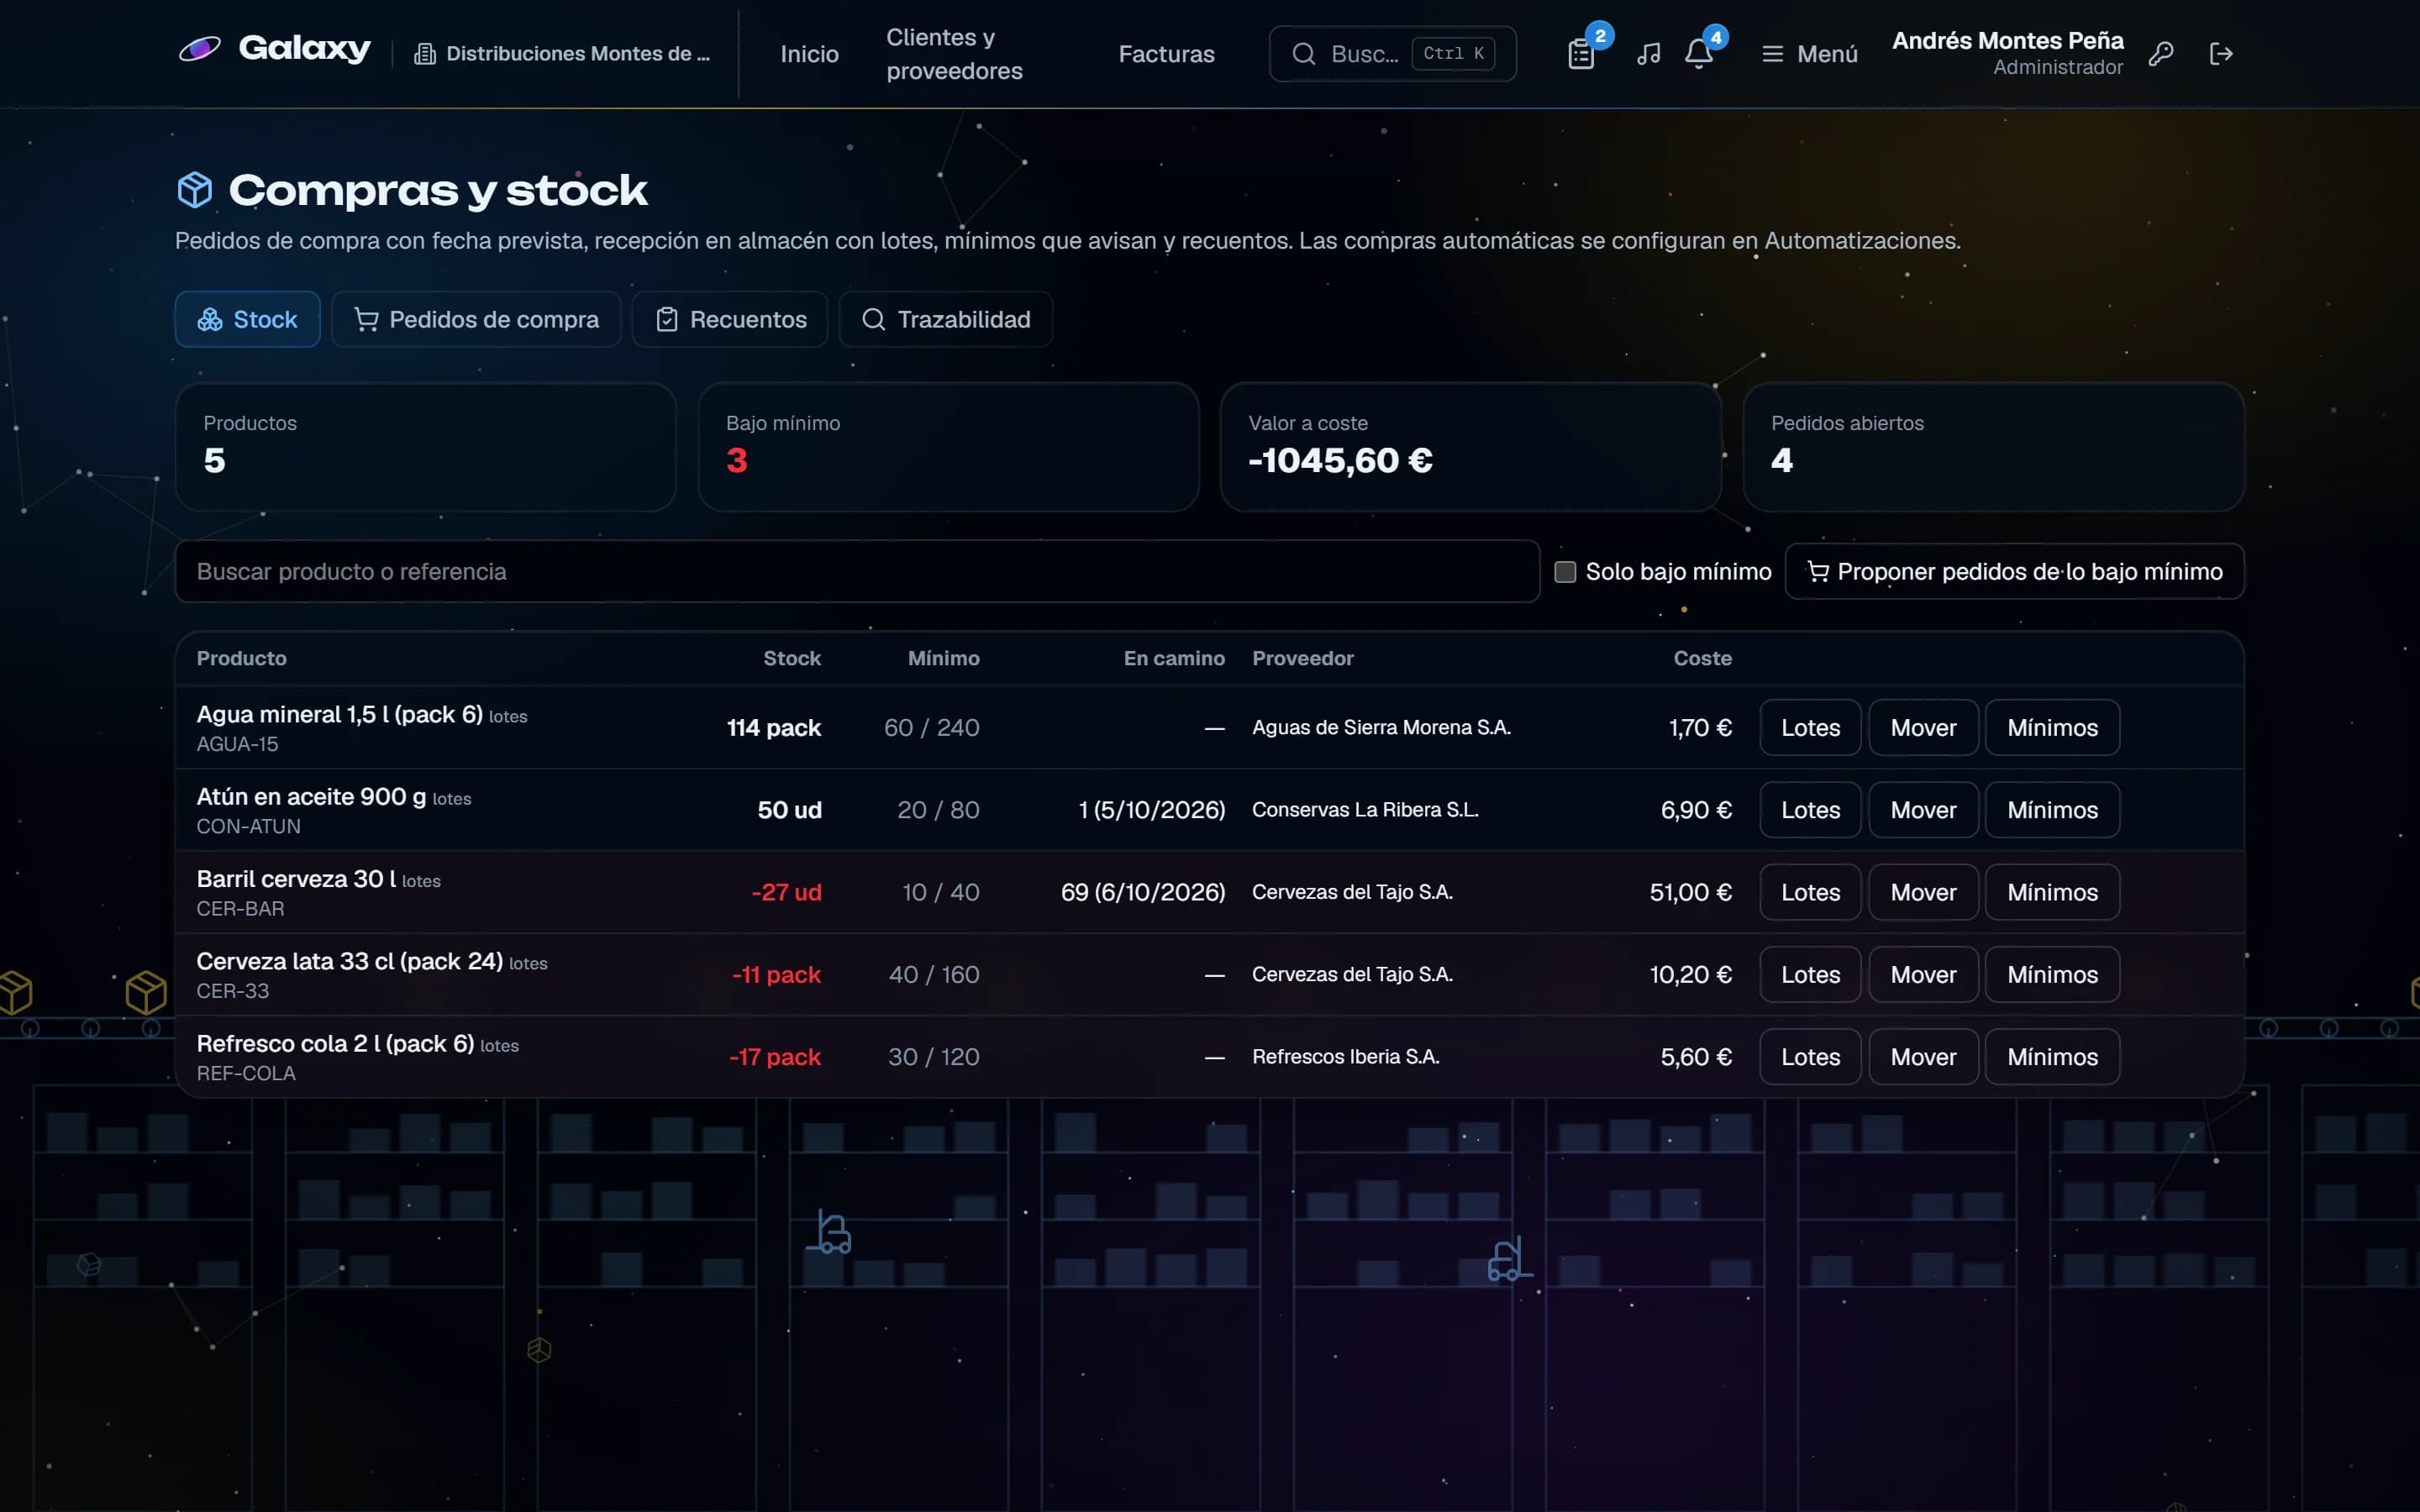The height and width of the screenshot is (1512, 2420).
Task: Click the Coste column header
Action: (1702, 658)
